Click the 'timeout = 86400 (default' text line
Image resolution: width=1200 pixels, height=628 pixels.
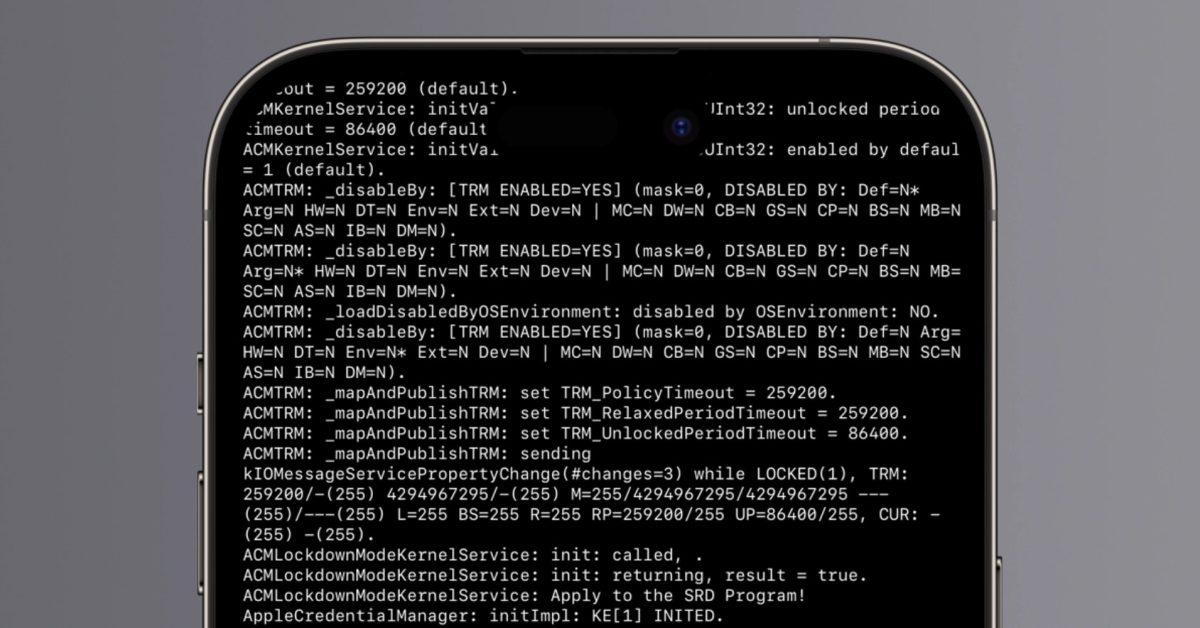pyautogui.click(x=365, y=129)
